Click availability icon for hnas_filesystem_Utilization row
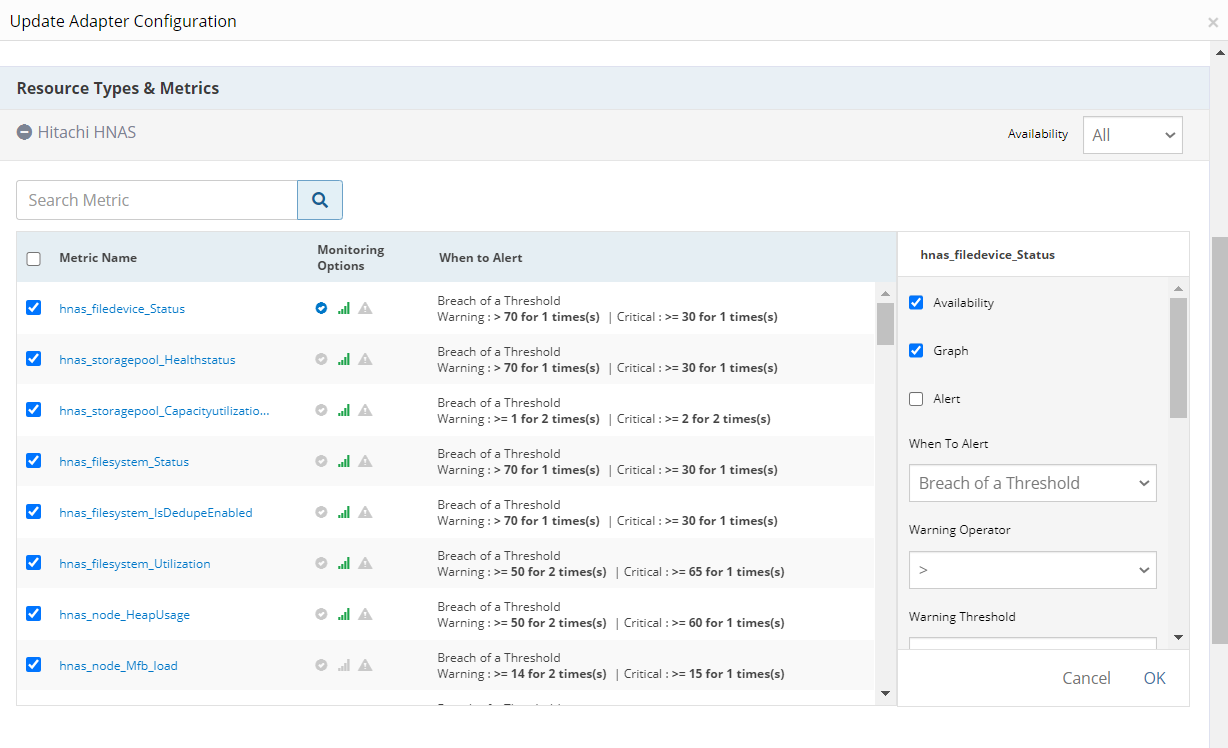Screen dimensions: 1228x748 click(x=321, y=563)
